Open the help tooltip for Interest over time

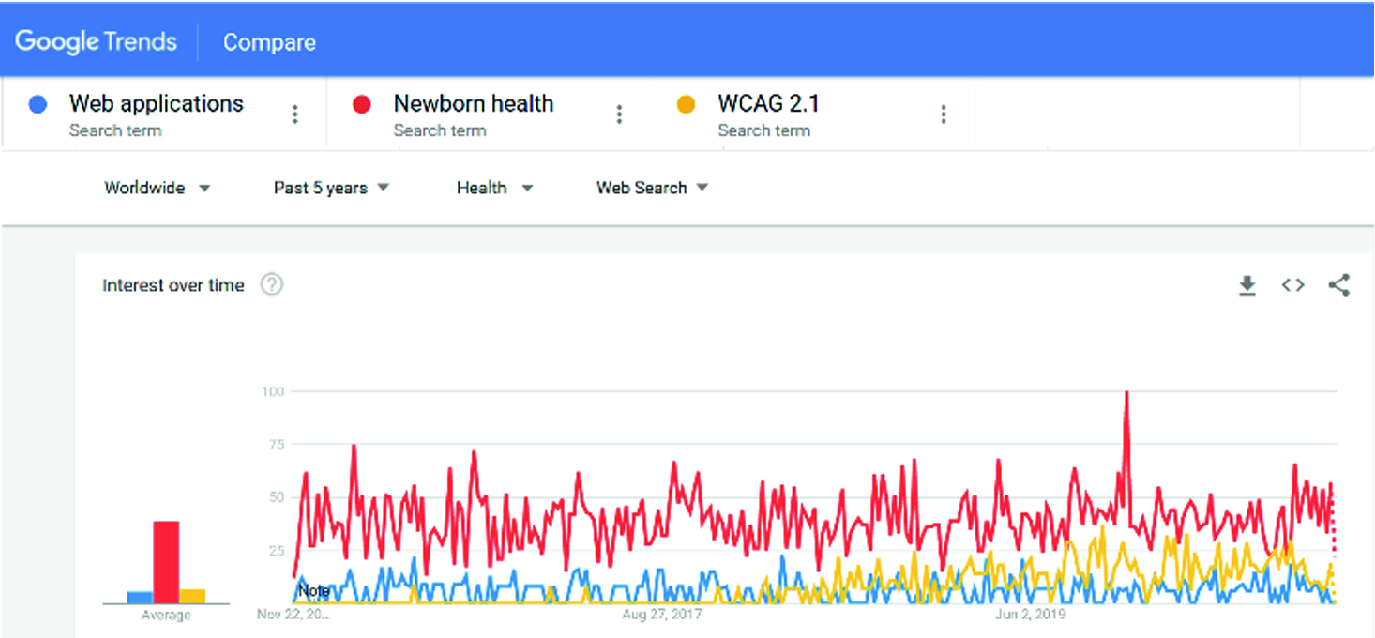pyautogui.click(x=275, y=285)
